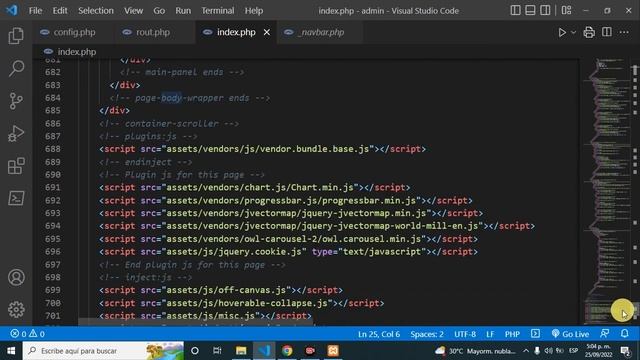
Task: Change the LF end of line setting
Action: (x=490, y=334)
